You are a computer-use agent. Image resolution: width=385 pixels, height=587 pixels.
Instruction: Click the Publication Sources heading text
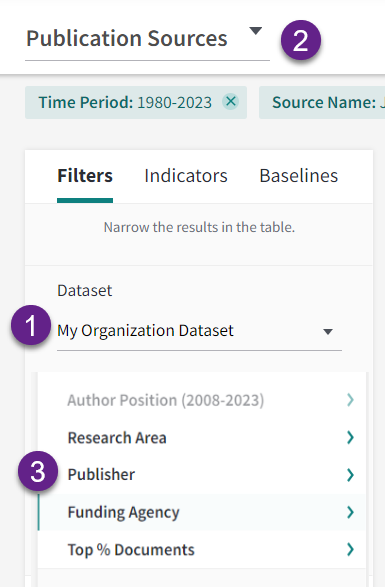pyautogui.click(x=127, y=39)
